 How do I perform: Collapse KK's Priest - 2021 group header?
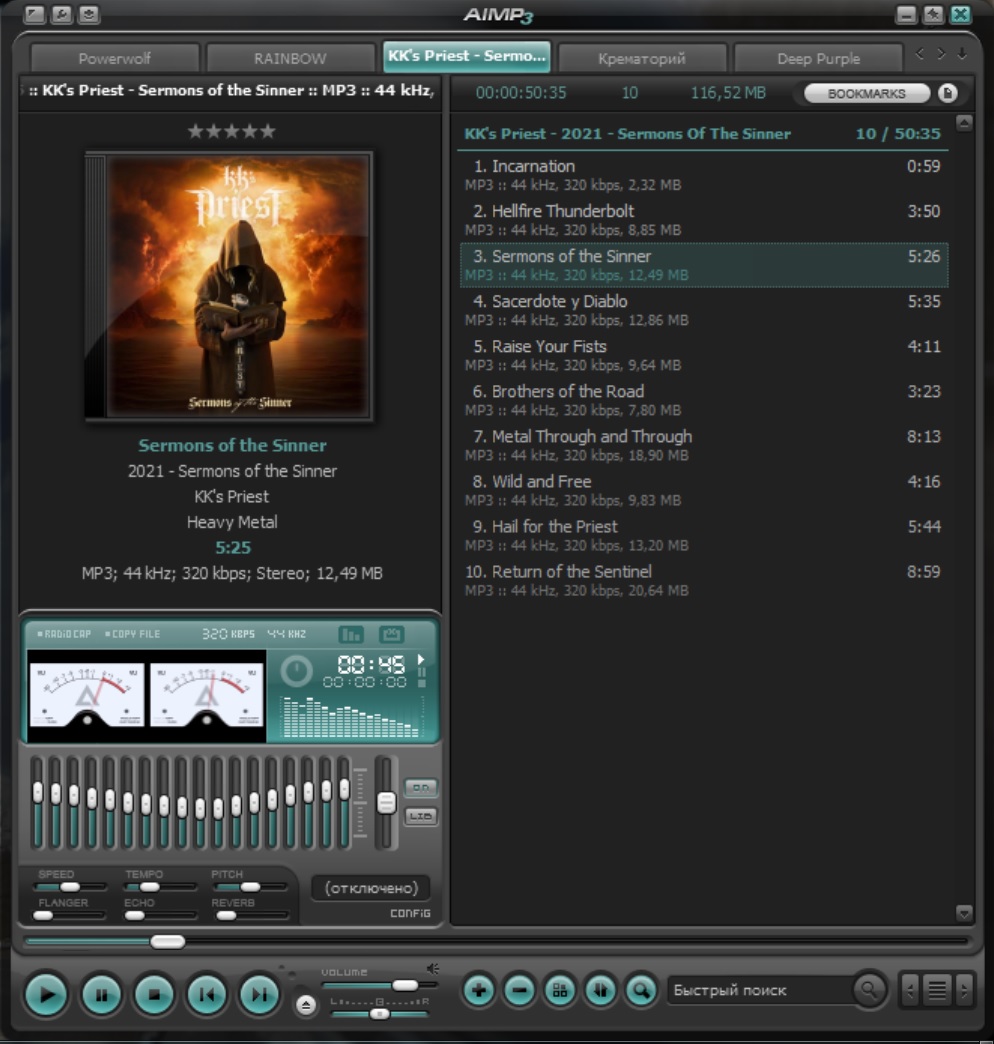click(x=703, y=134)
